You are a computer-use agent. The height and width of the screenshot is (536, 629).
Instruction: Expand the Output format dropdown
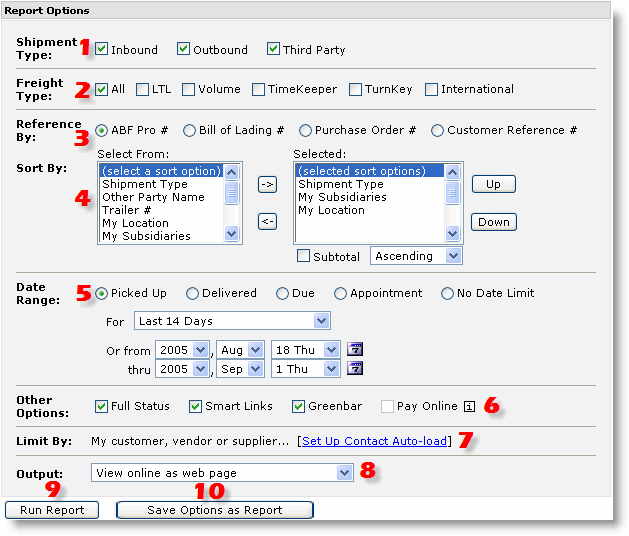coord(344,473)
